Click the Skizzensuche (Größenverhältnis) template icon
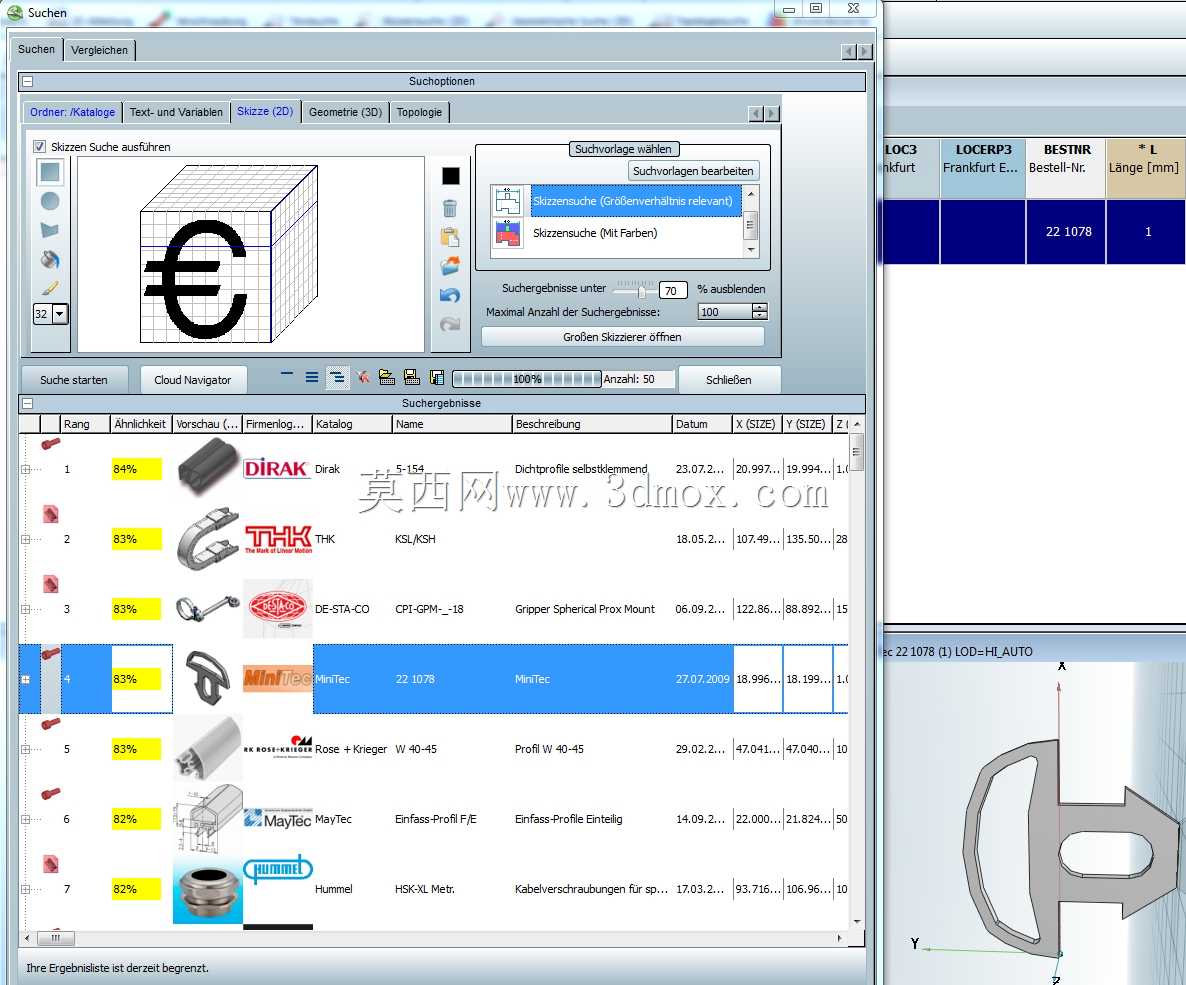This screenshot has height=985, width=1186. pyautogui.click(x=508, y=201)
